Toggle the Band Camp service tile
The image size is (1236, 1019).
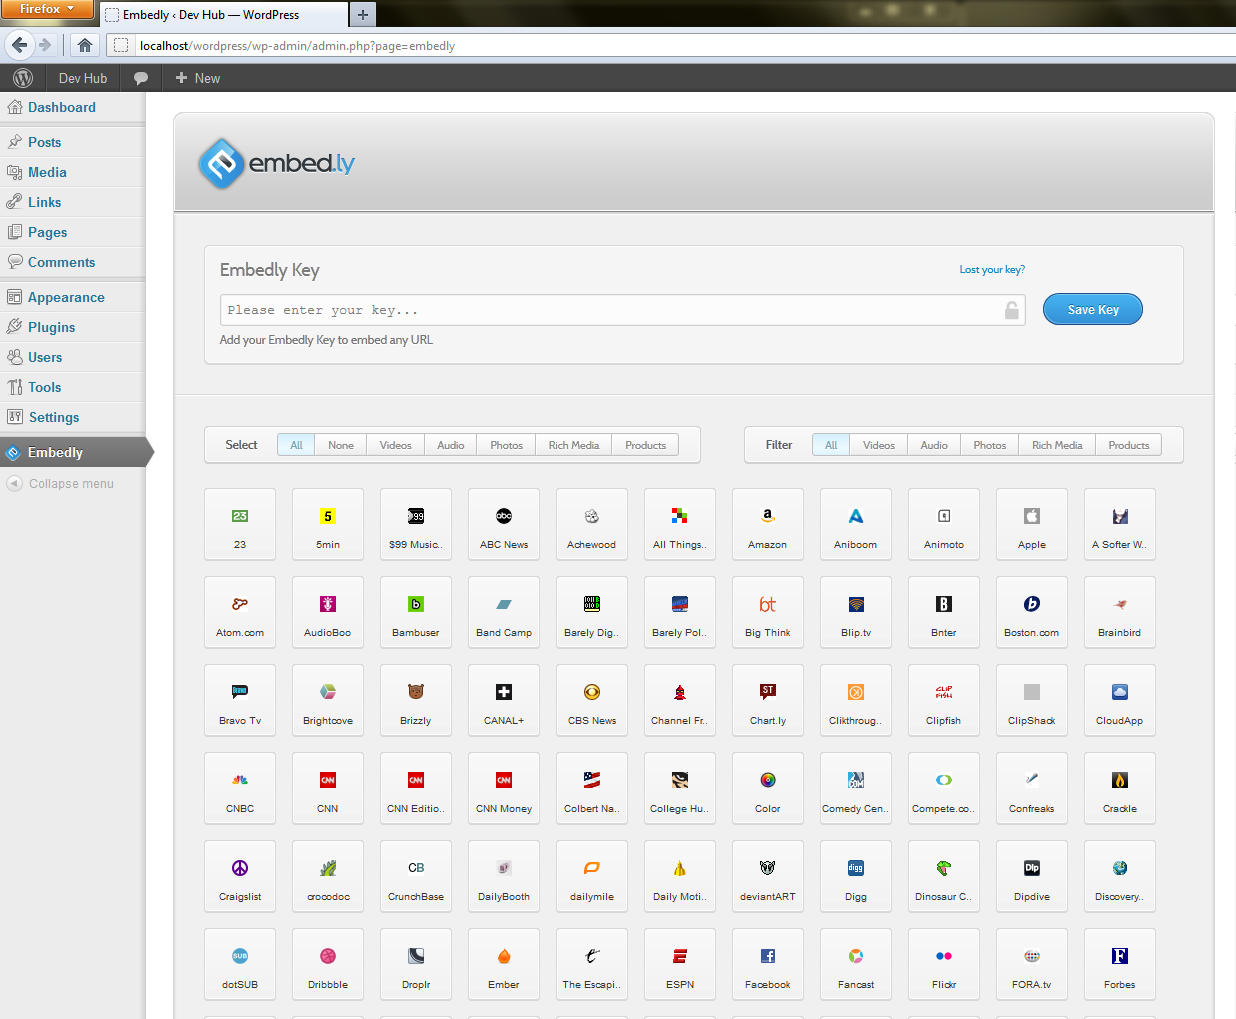(x=504, y=612)
